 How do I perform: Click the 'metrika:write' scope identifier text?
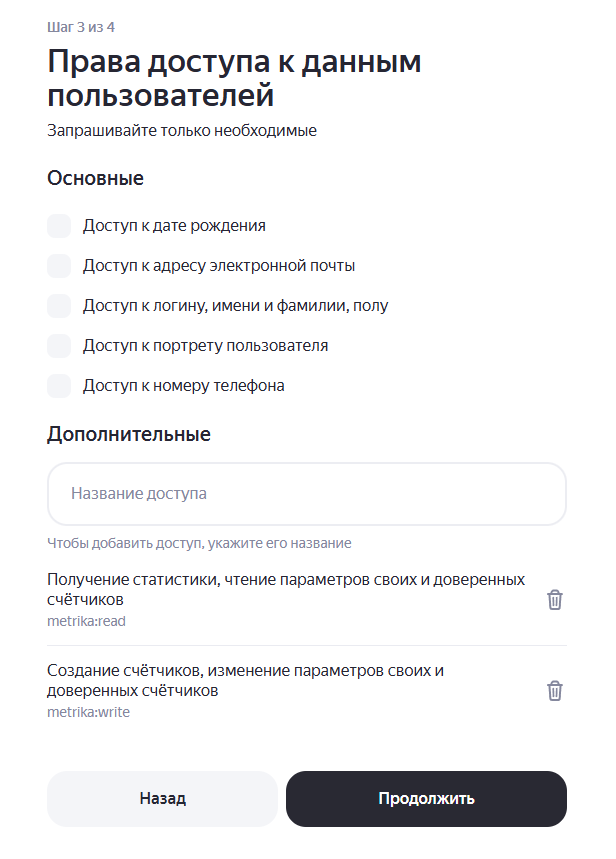tap(88, 713)
